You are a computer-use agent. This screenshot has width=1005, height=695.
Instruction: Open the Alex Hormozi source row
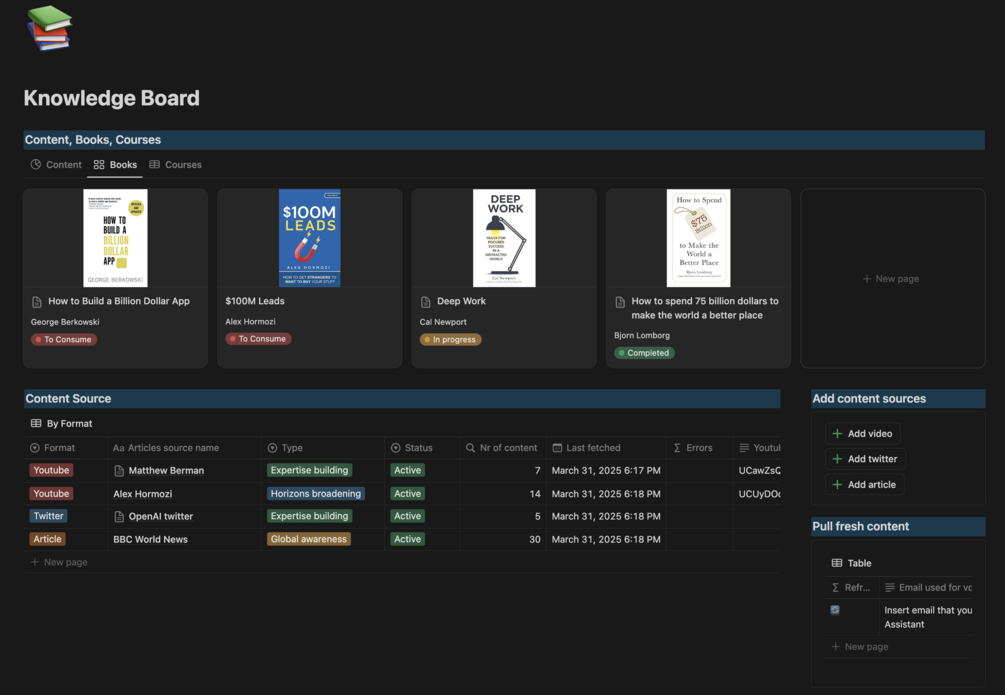tap(142, 494)
